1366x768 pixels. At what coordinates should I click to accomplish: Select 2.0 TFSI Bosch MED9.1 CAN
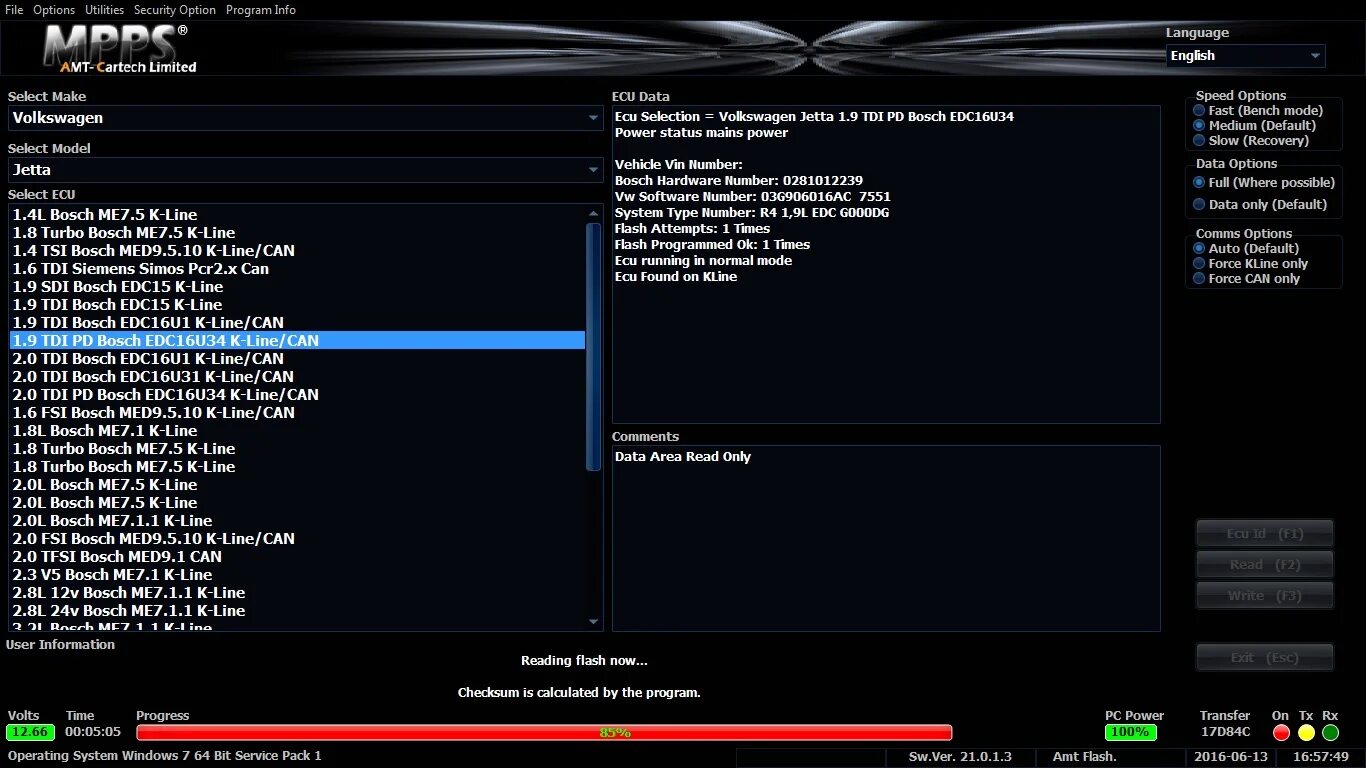click(x=297, y=557)
